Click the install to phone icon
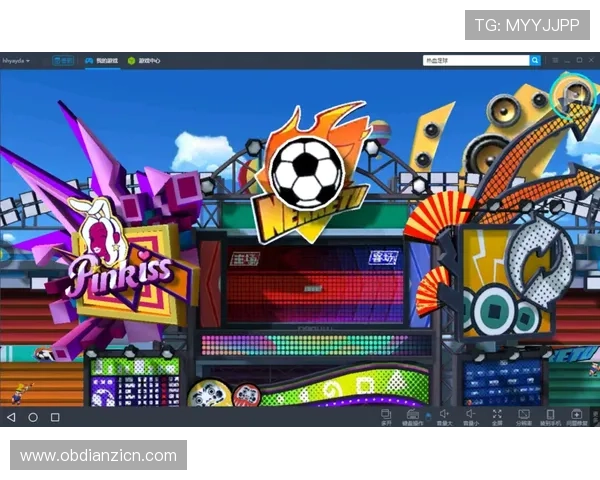Image resolution: width=600 pixels, height=480 pixels. (x=549, y=415)
